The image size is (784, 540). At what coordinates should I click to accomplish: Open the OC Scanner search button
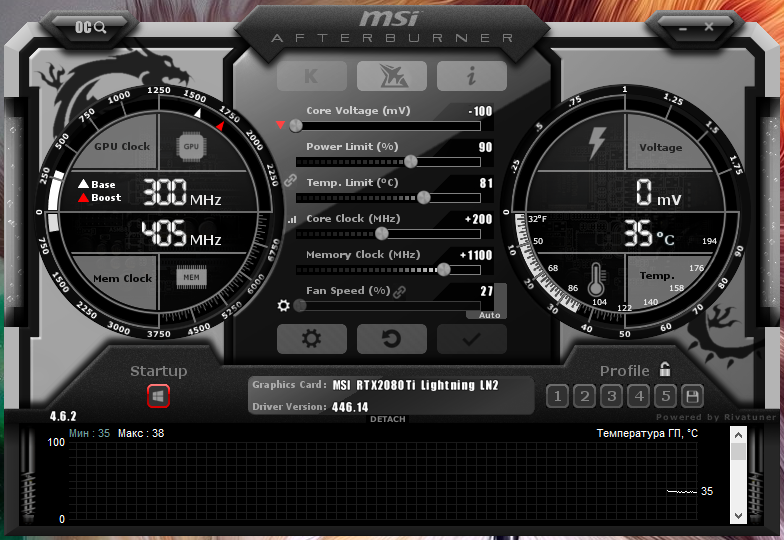pyautogui.click(x=90, y=27)
